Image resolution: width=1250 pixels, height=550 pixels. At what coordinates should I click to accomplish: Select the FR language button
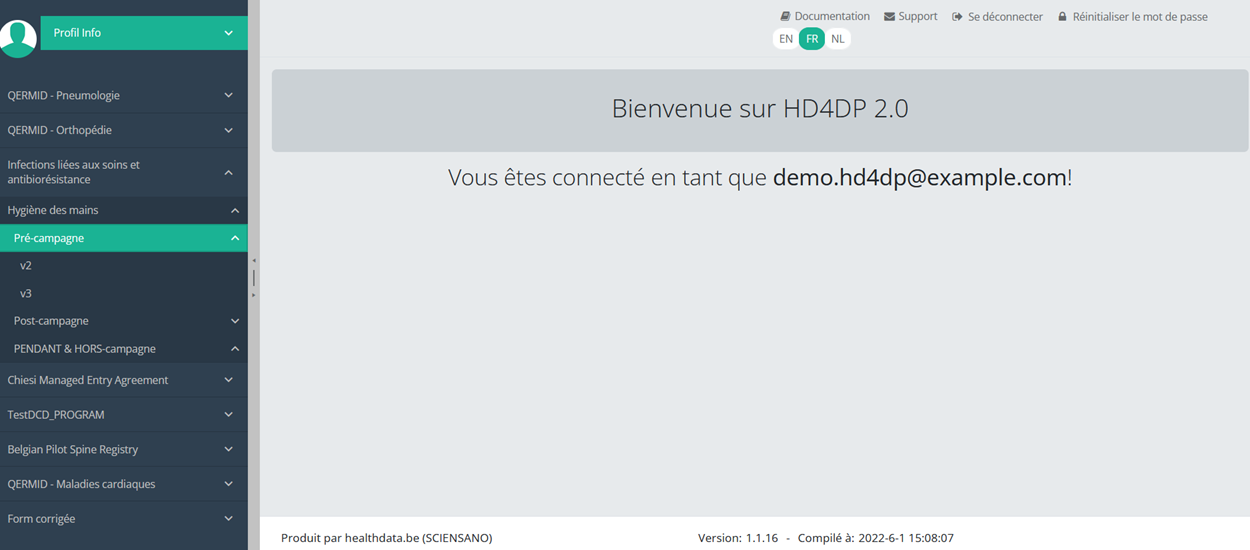pos(812,39)
